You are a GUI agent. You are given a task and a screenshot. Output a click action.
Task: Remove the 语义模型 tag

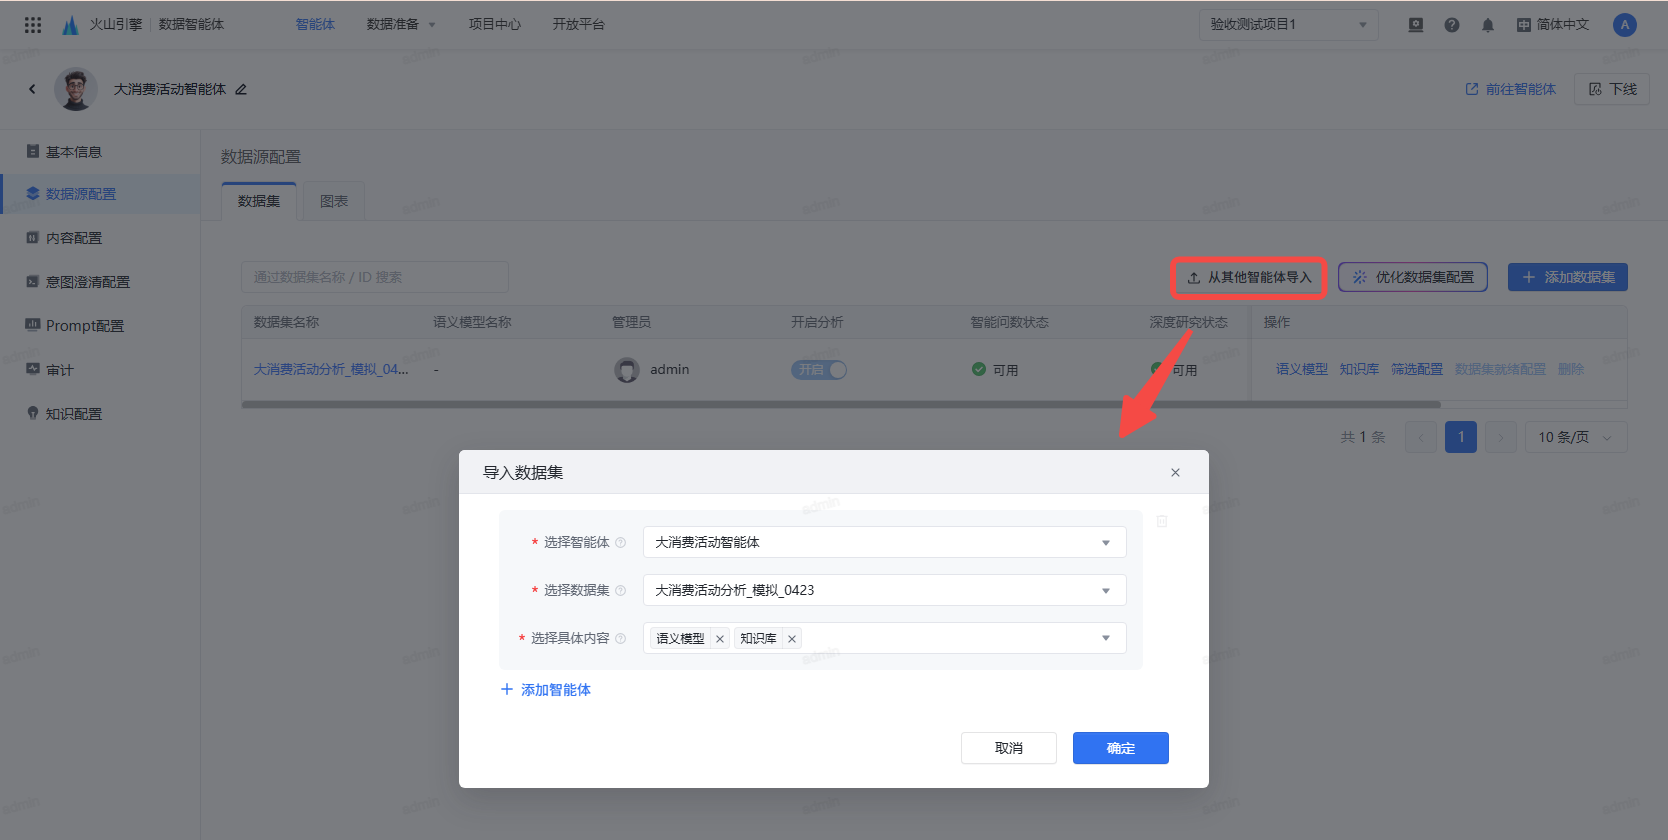[719, 638]
